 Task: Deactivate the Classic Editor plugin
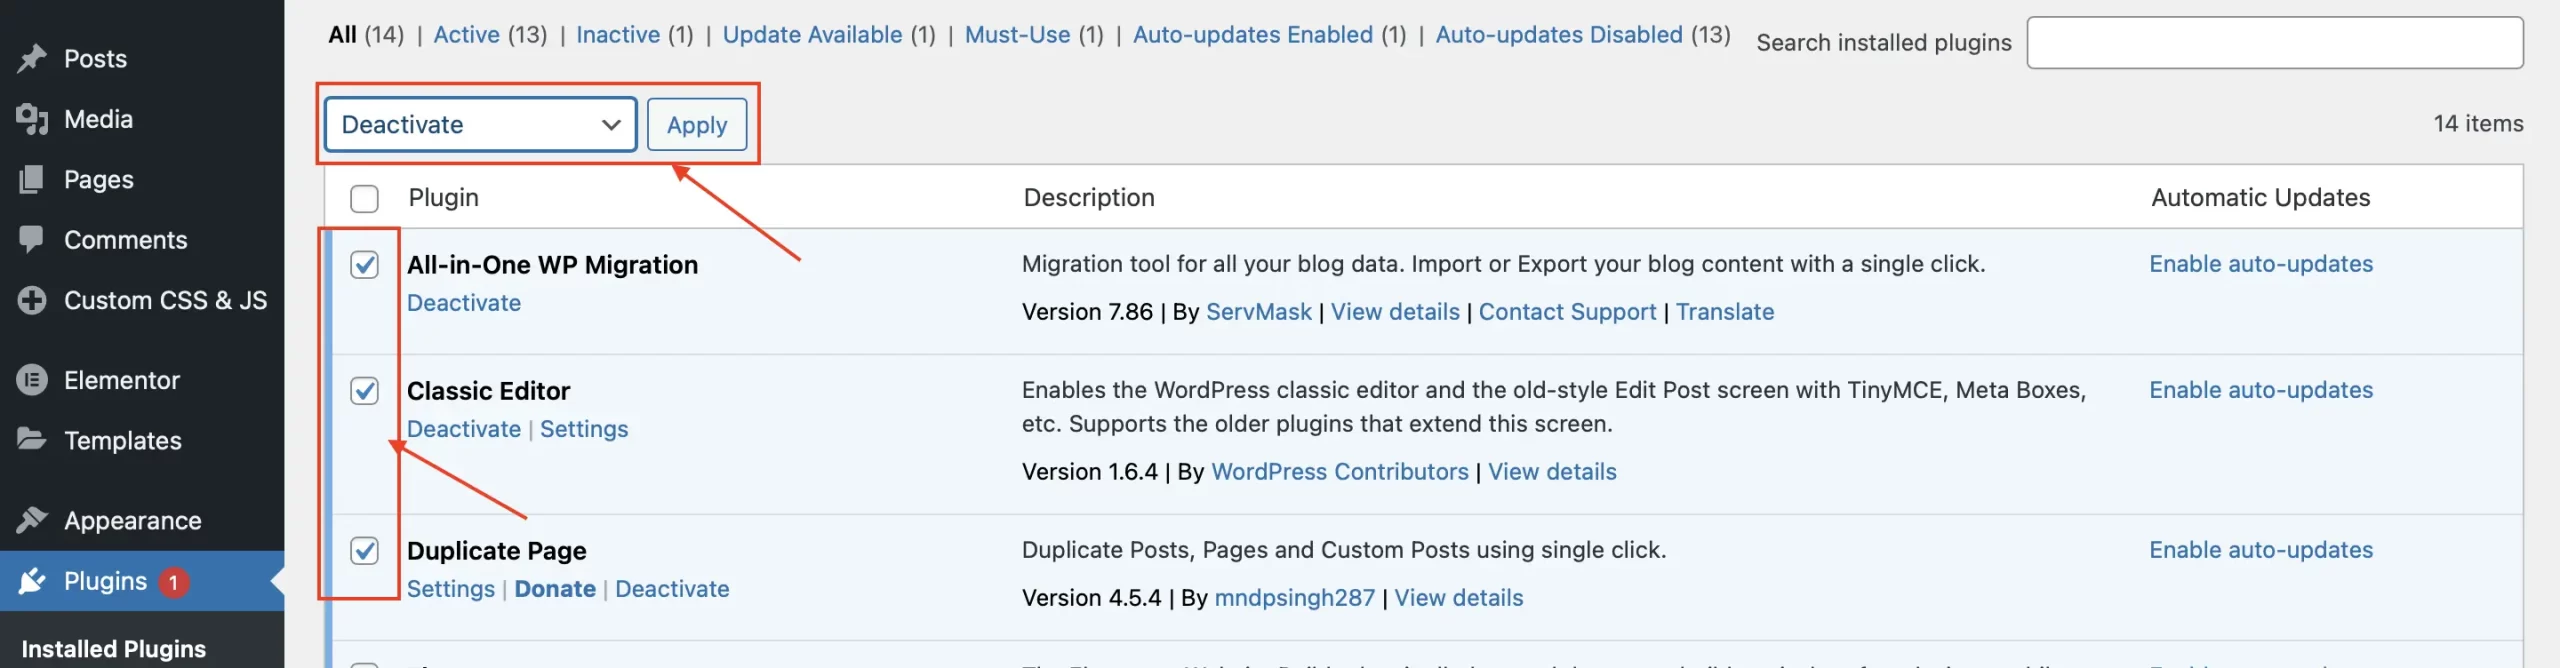pyautogui.click(x=464, y=429)
